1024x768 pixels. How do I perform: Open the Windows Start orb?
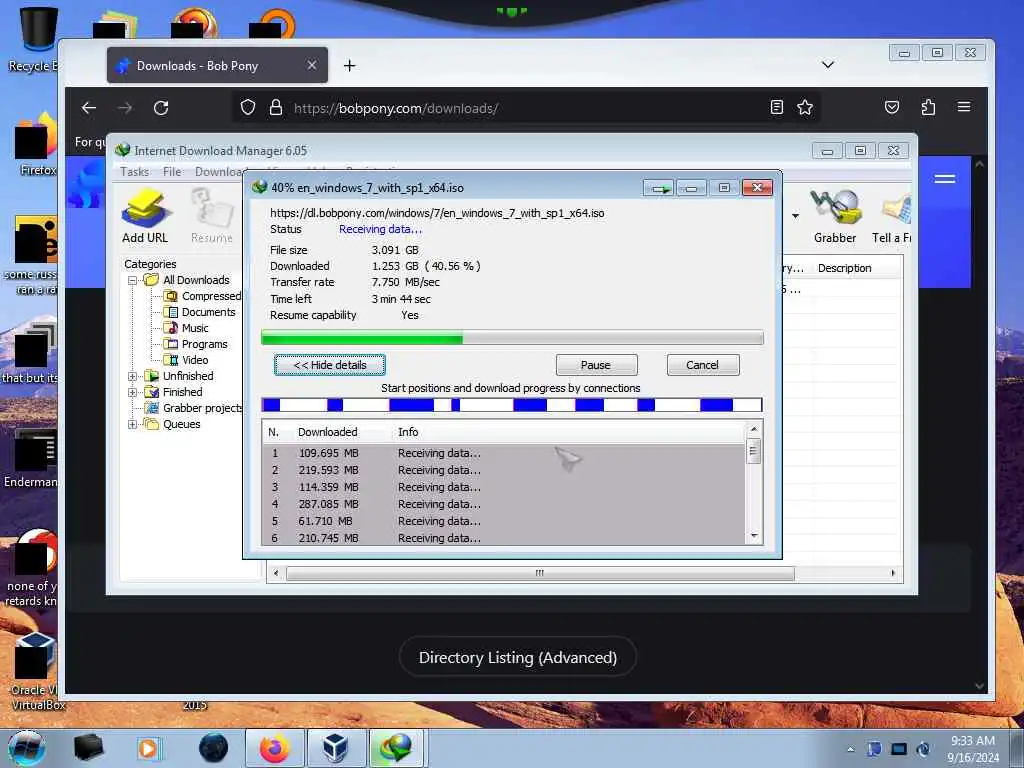[26, 748]
